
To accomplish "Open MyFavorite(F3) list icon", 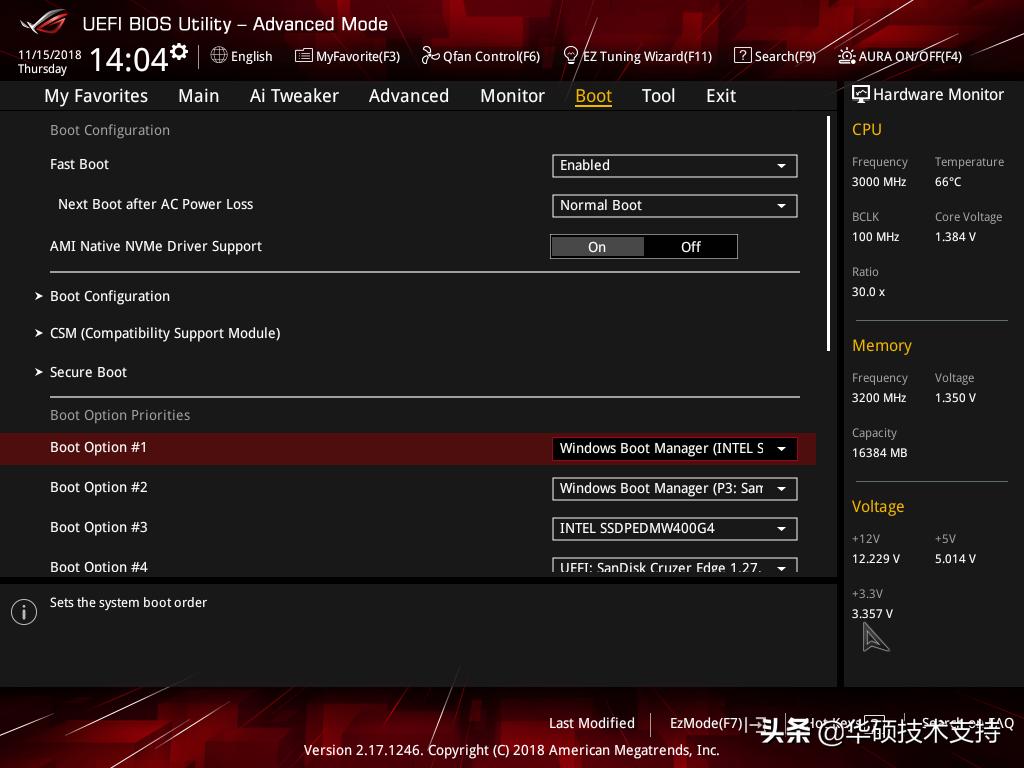I will (x=304, y=56).
